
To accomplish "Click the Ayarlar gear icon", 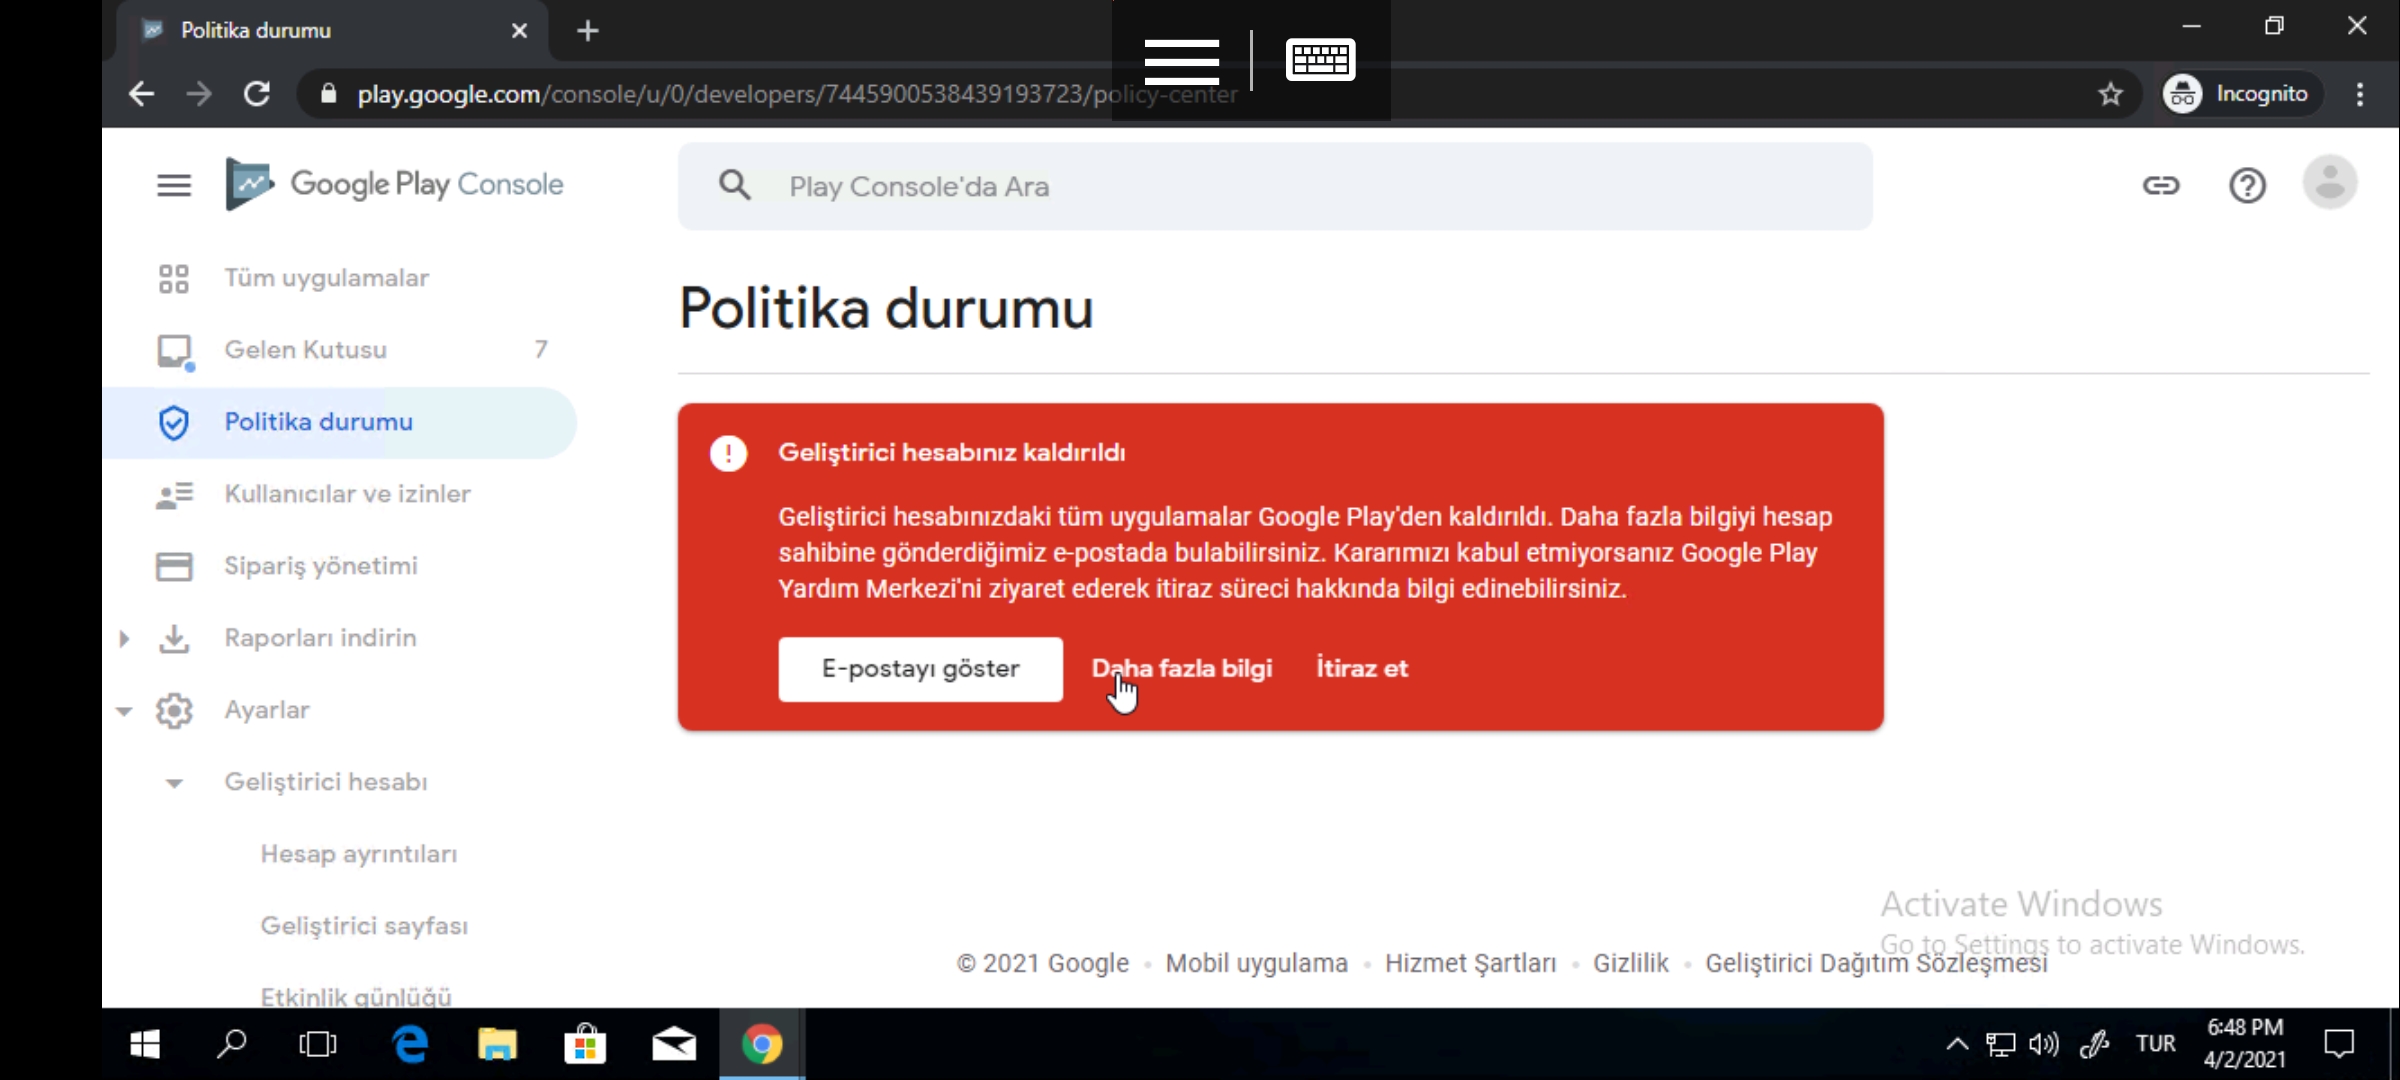I will pyautogui.click(x=174, y=710).
